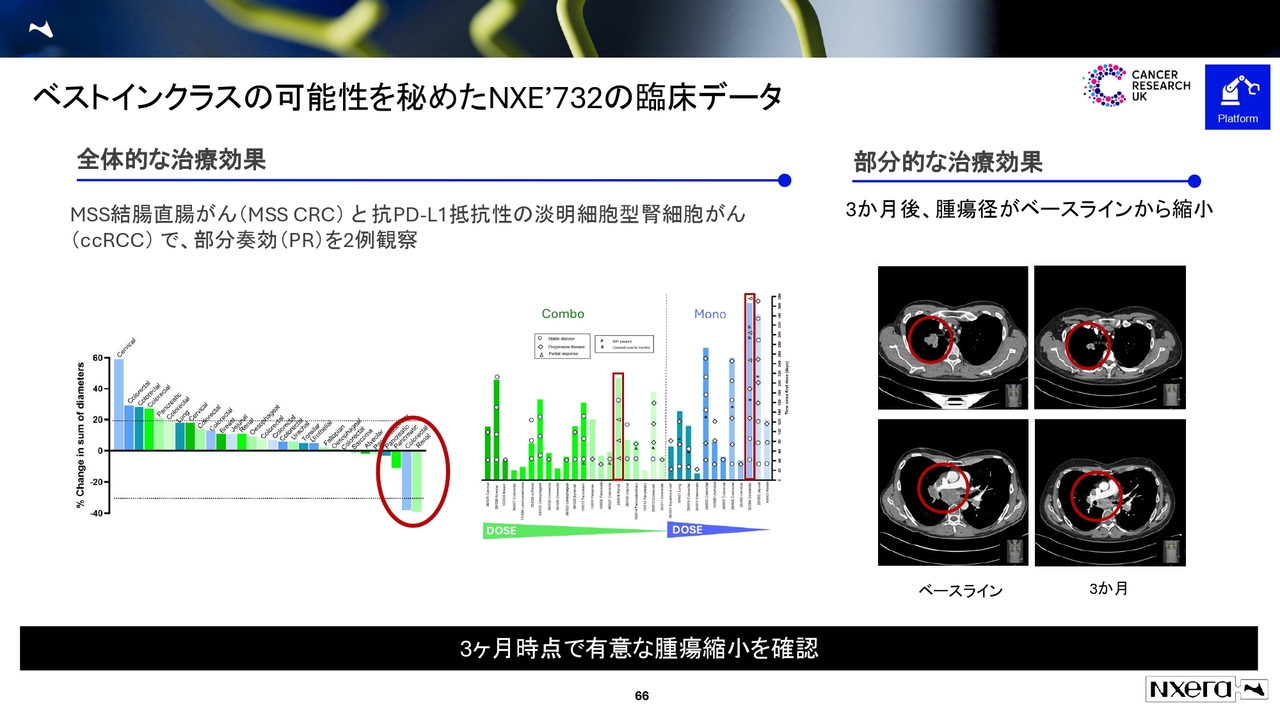Image resolution: width=1280 pixels, height=720 pixels.
Task: Open the top-right 3-month CT scan image
Action: [1109, 337]
